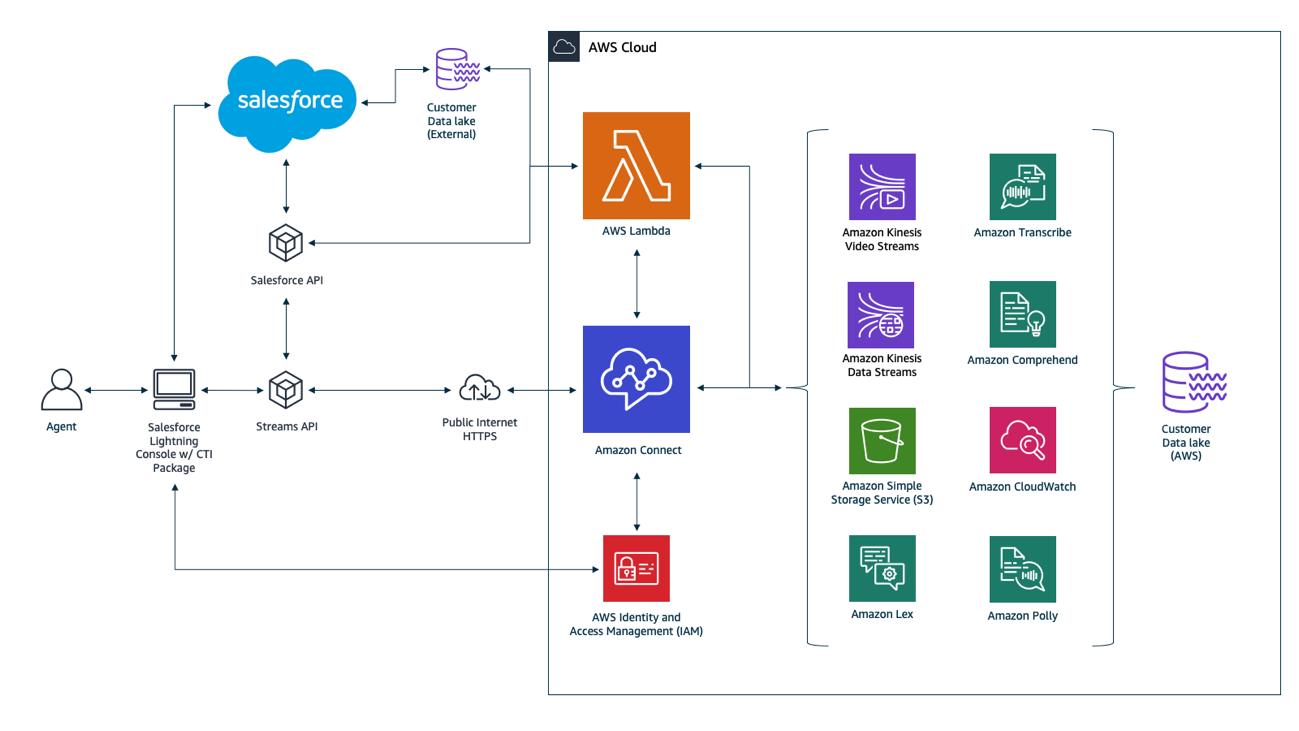This screenshot has height=731, width=1299.
Task: Select the 'Customer Data lake (AWS)' label
Action: (1186, 442)
